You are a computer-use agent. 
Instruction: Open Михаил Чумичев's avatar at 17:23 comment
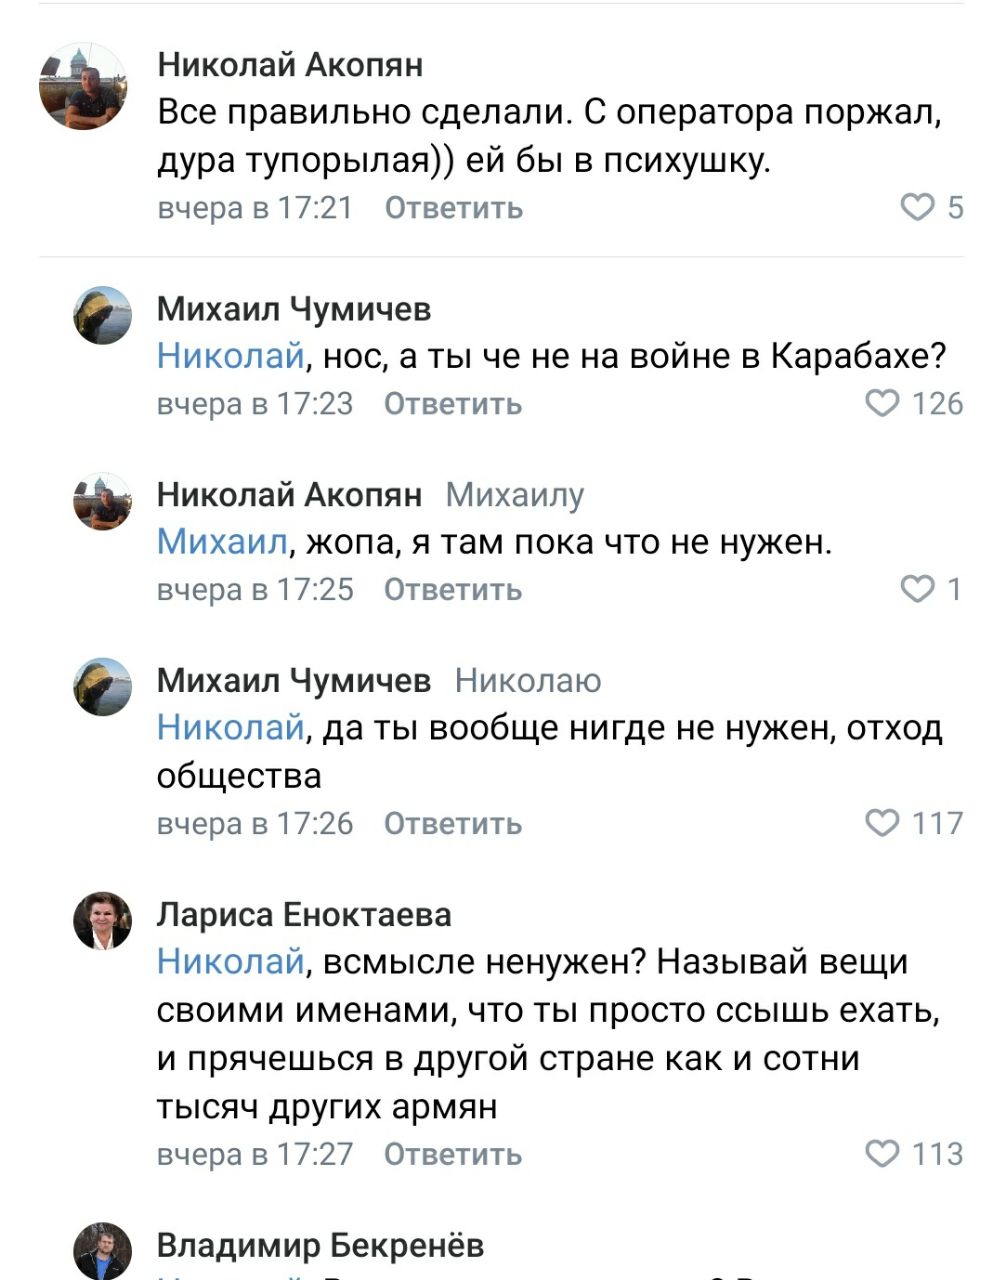click(102, 316)
